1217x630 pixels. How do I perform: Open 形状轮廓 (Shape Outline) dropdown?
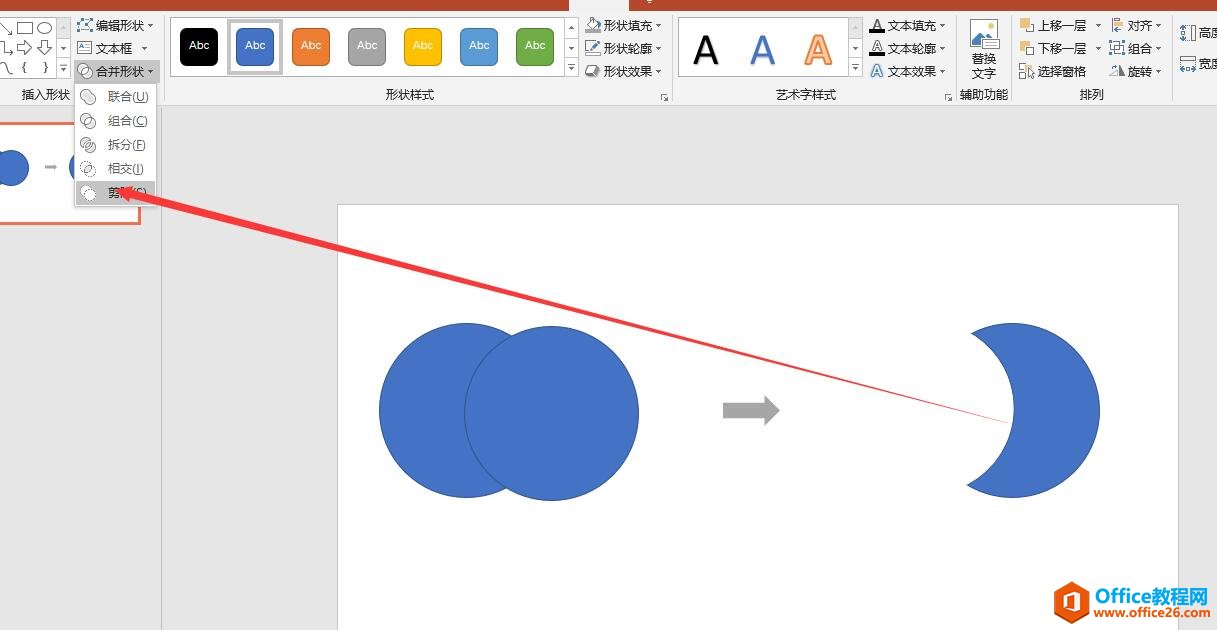624,48
